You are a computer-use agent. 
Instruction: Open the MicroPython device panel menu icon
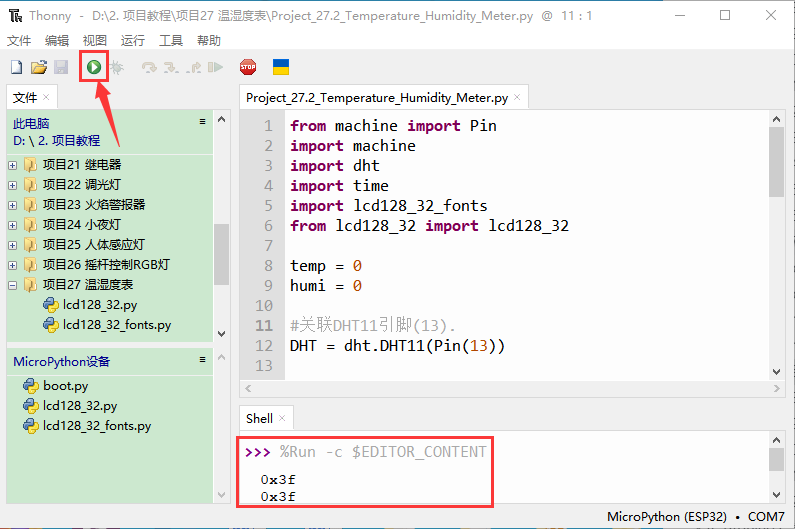tap(202, 359)
